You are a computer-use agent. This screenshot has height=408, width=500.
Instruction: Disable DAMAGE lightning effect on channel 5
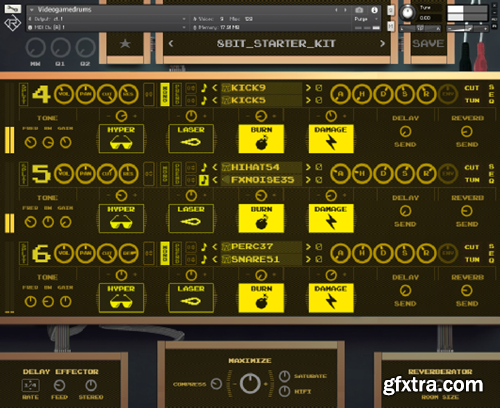tap(331, 218)
